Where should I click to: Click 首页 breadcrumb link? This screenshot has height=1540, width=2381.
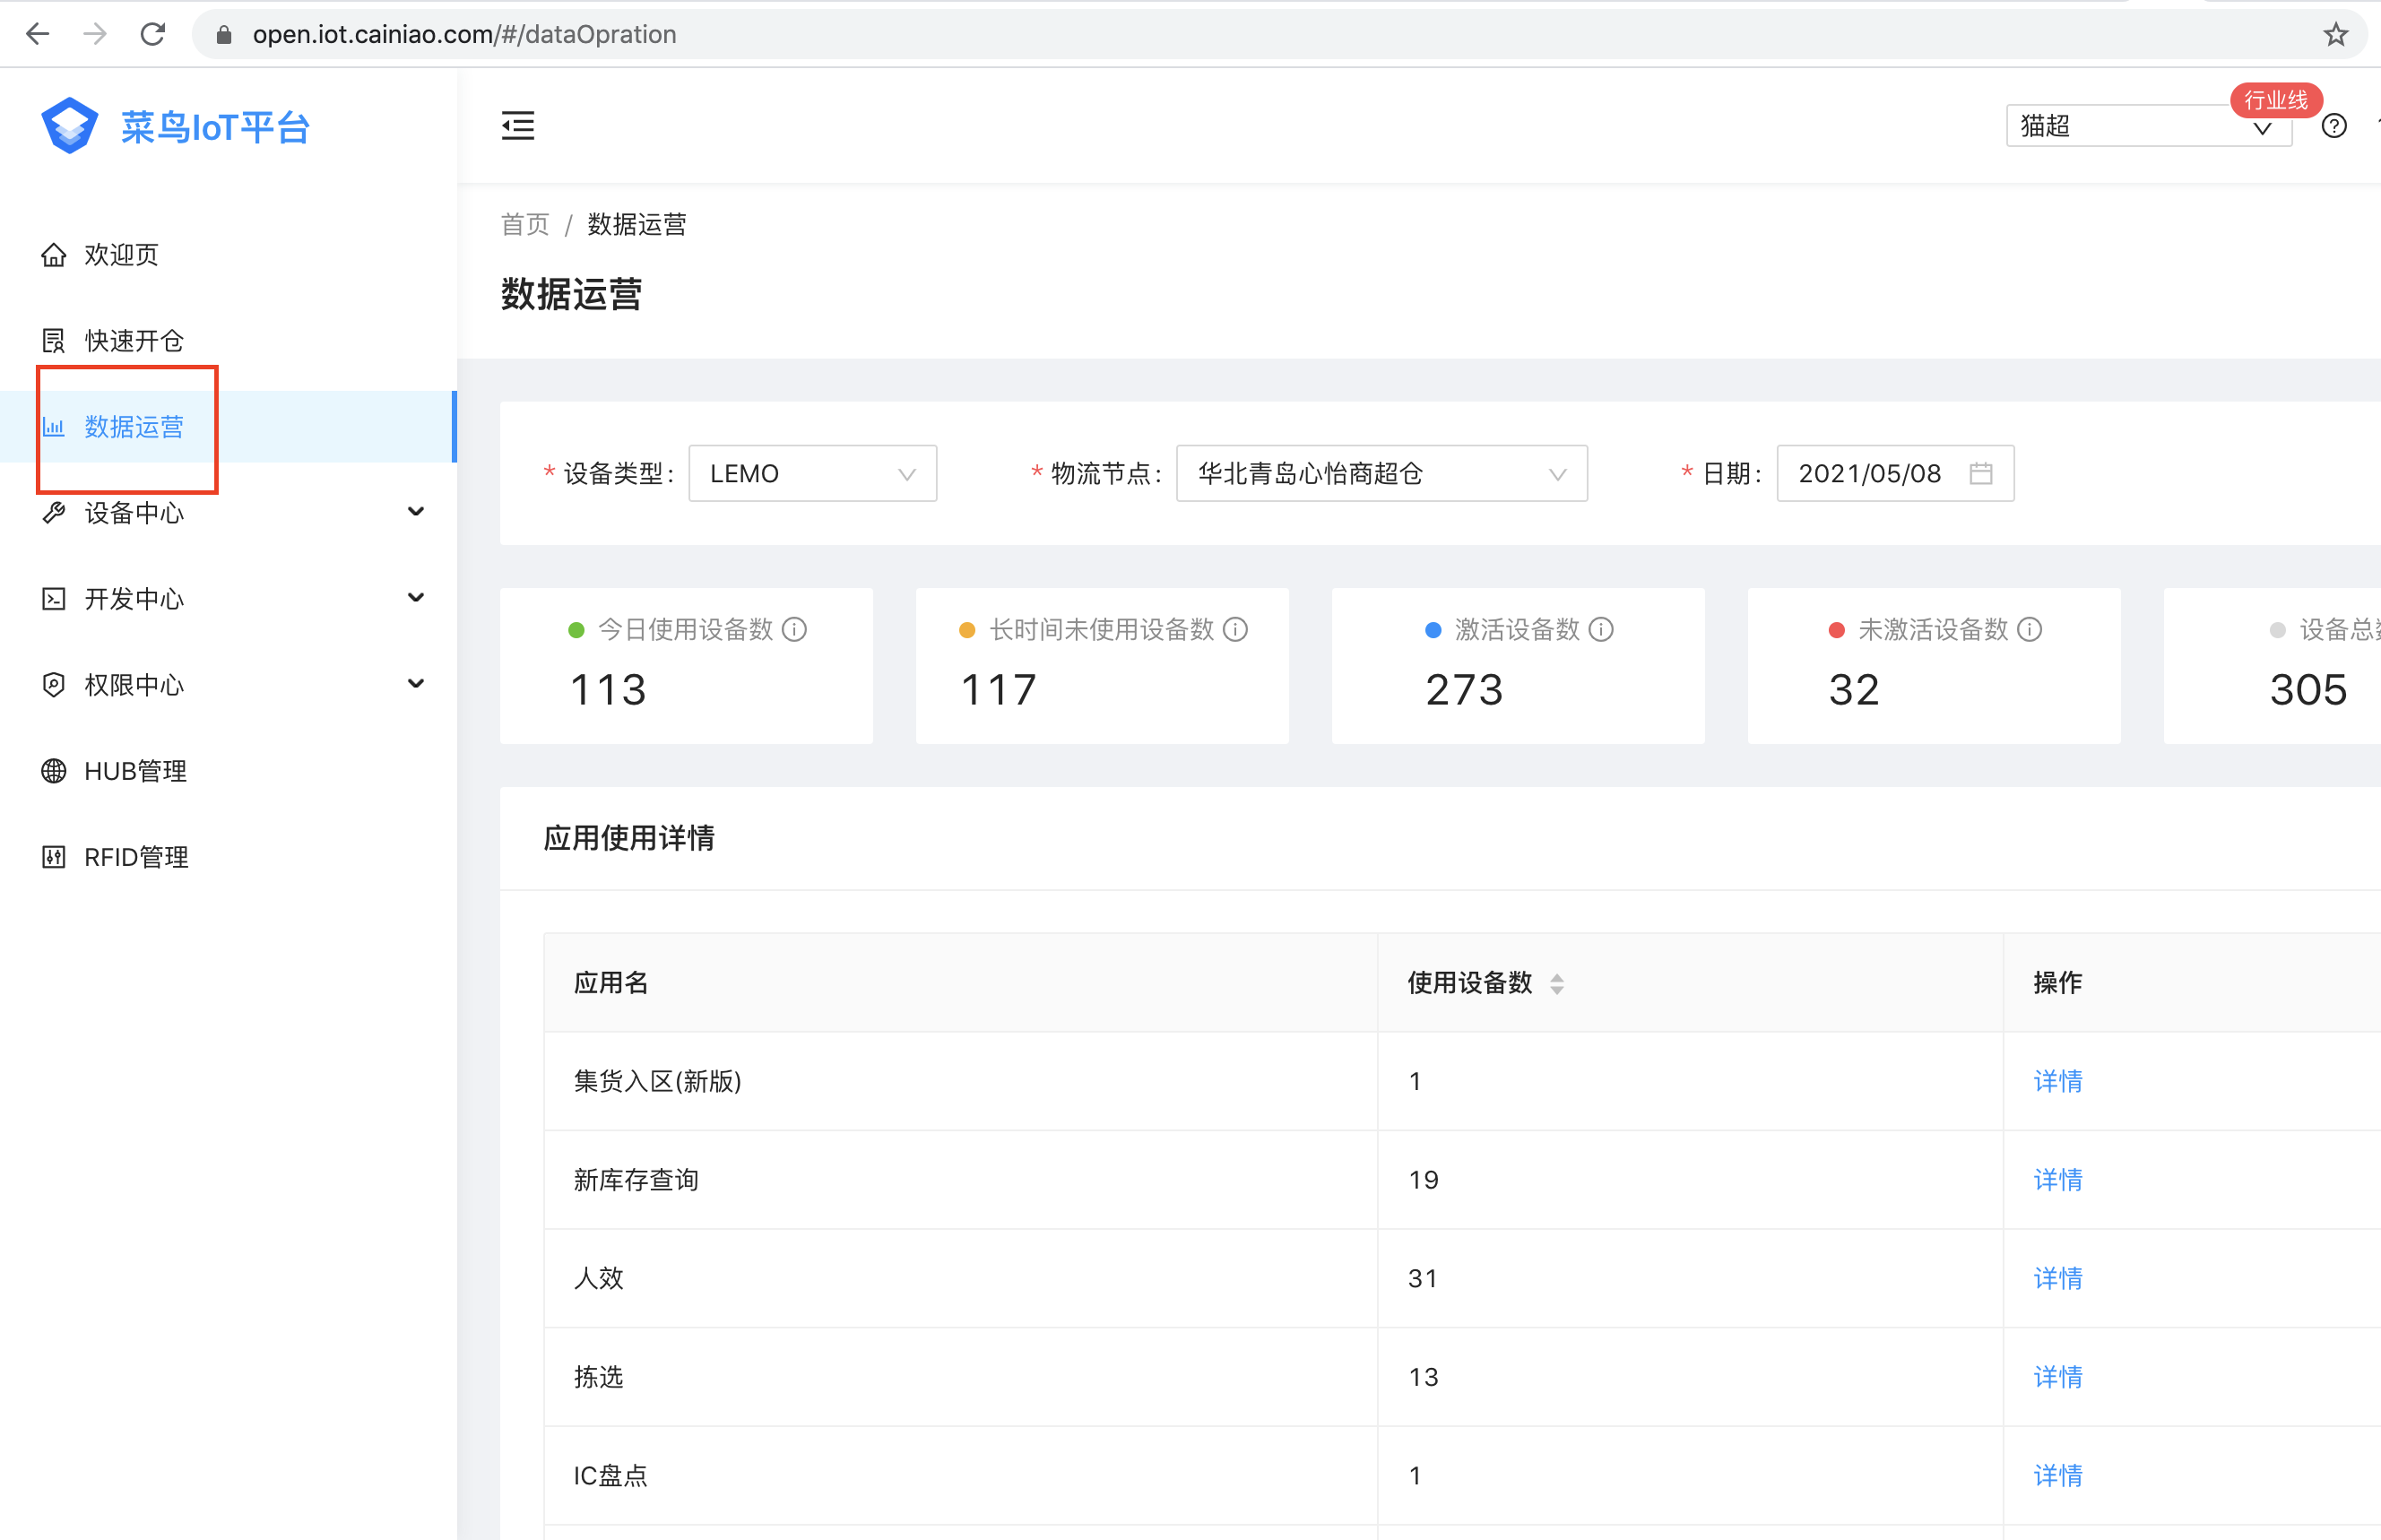525,224
